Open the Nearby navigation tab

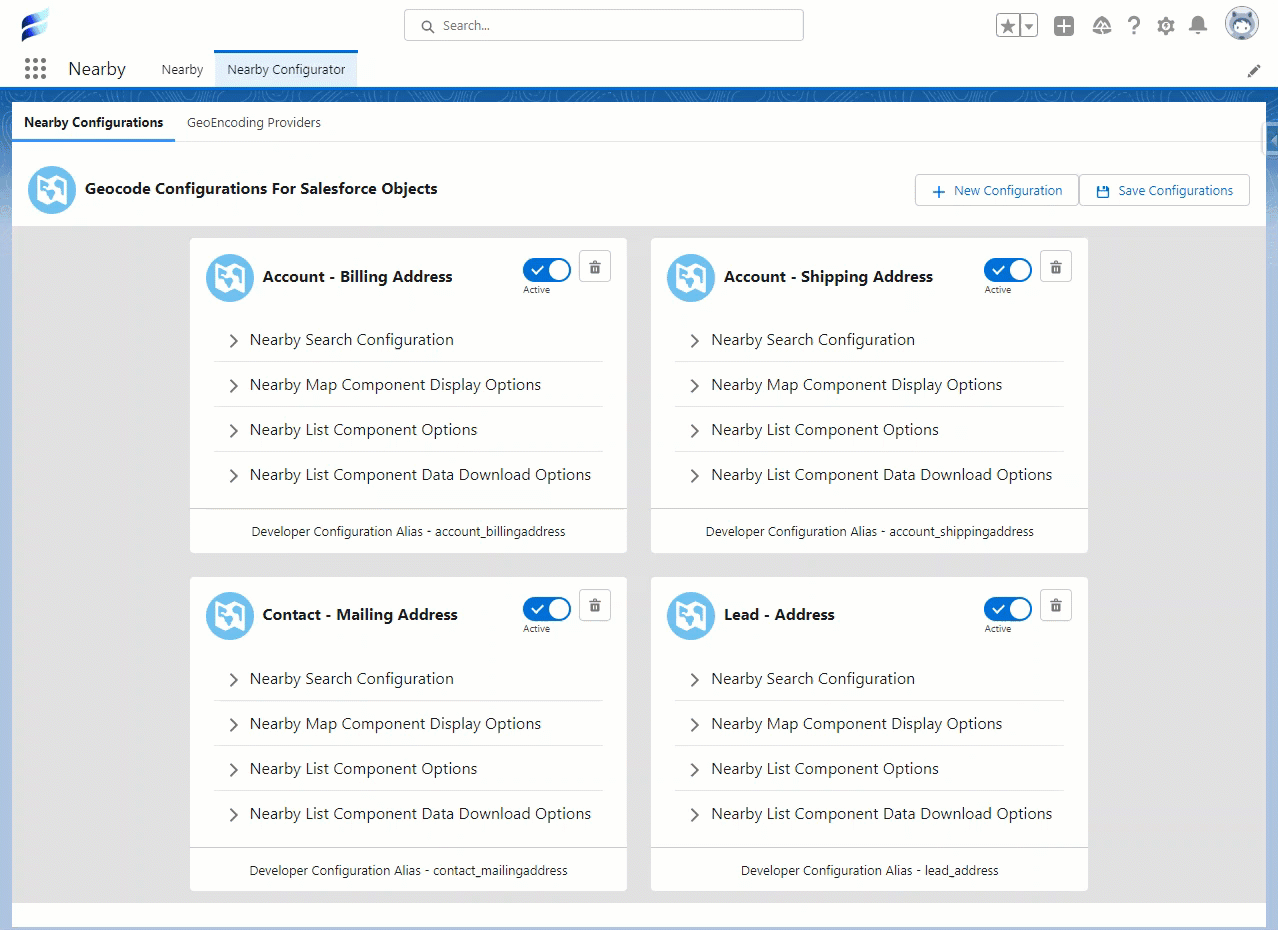(182, 70)
